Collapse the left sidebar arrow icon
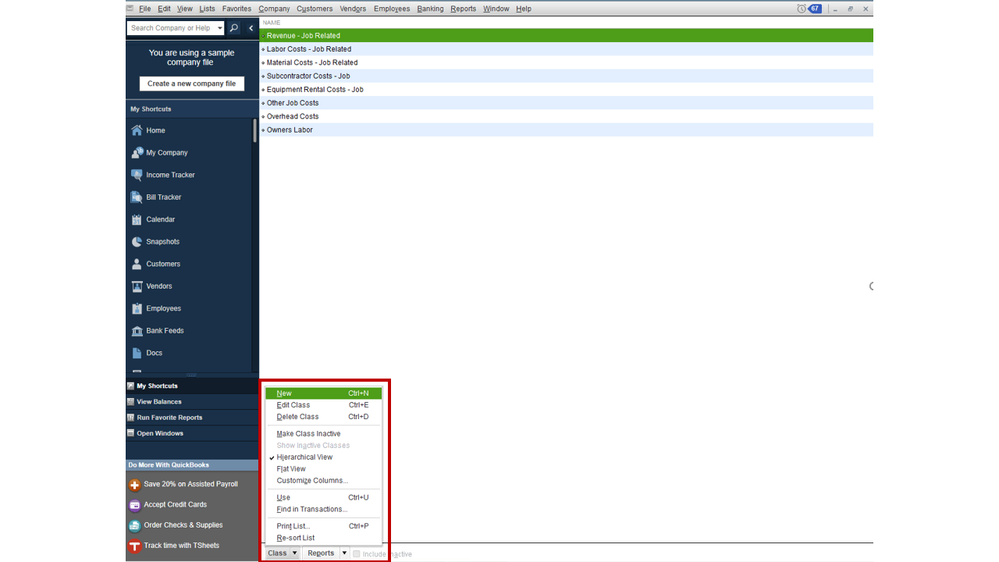The image size is (999, 562). coord(251,28)
